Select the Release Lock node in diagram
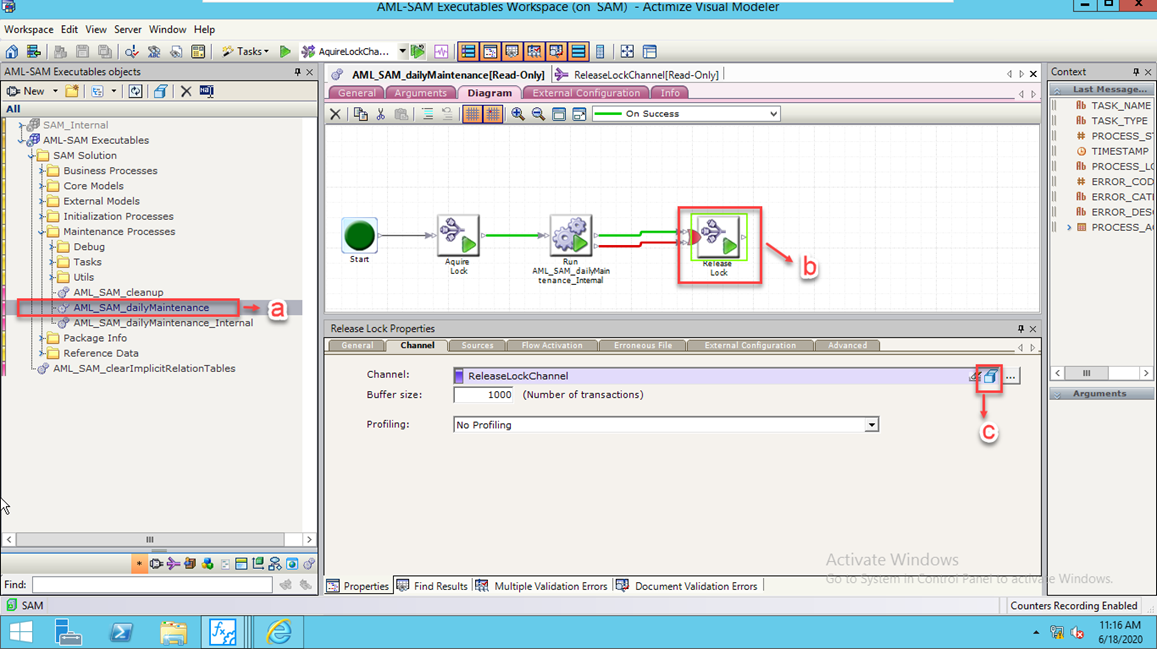 (719, 237)
